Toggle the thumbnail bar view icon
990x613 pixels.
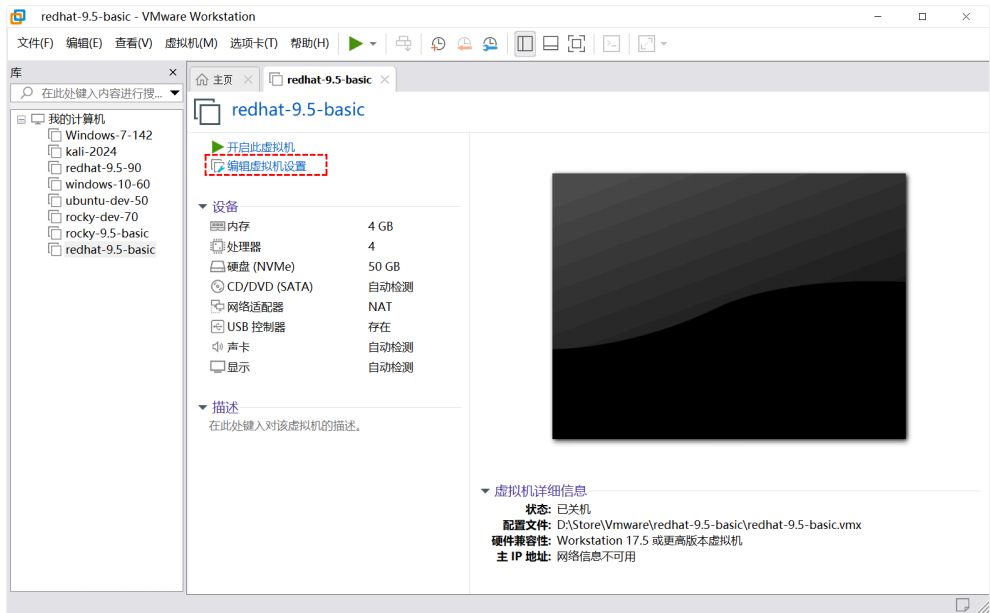click(551, 44)
